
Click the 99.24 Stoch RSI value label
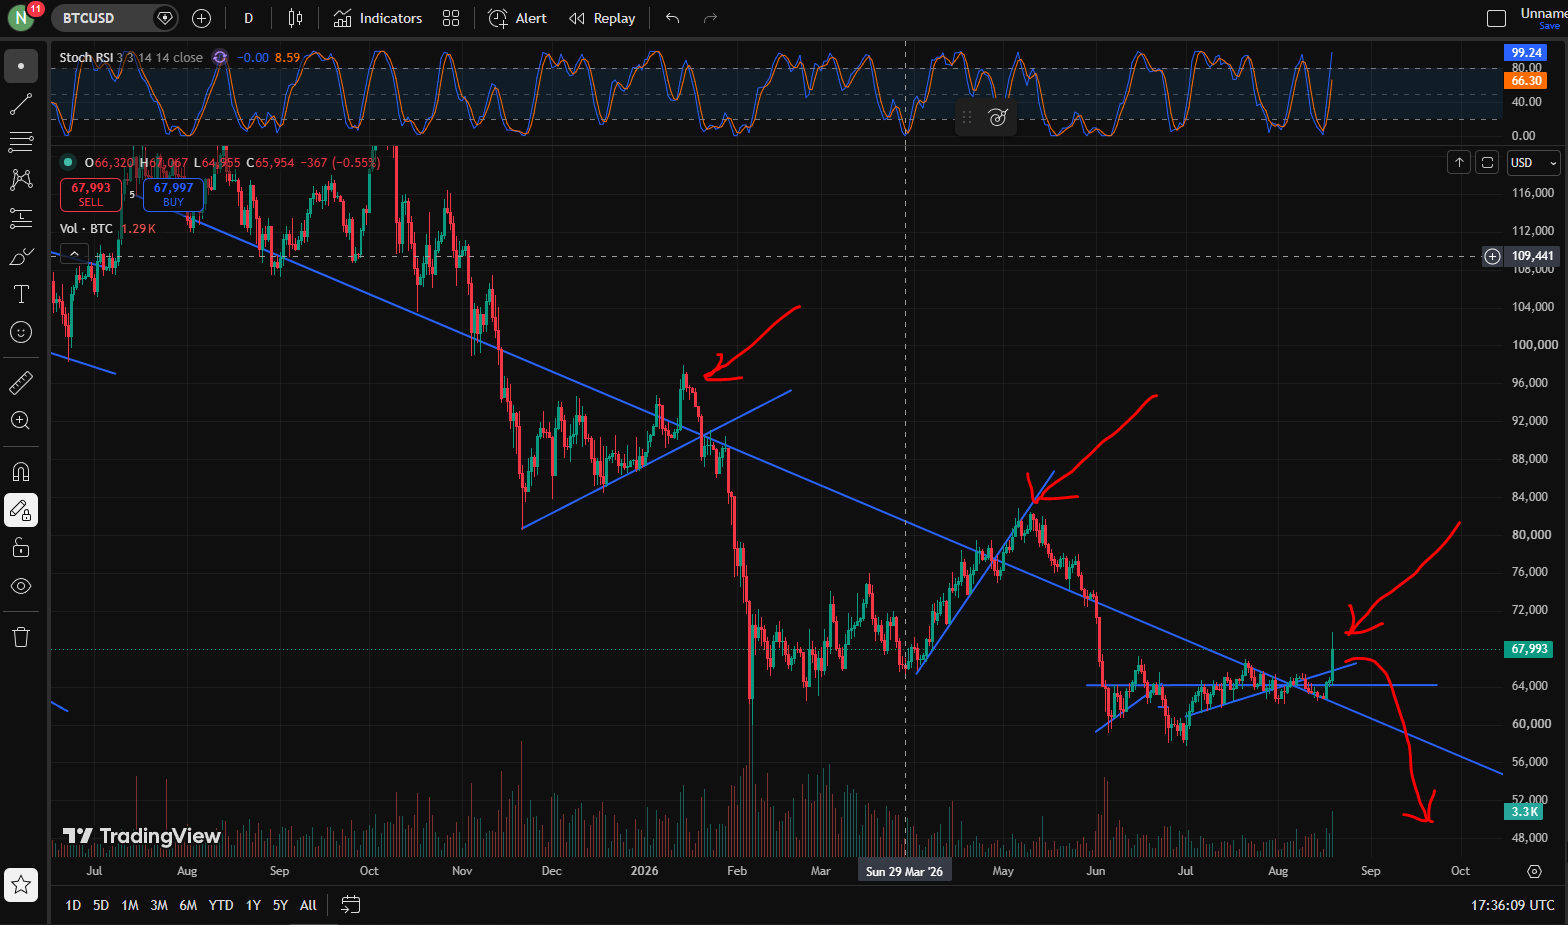point(1526,53)
